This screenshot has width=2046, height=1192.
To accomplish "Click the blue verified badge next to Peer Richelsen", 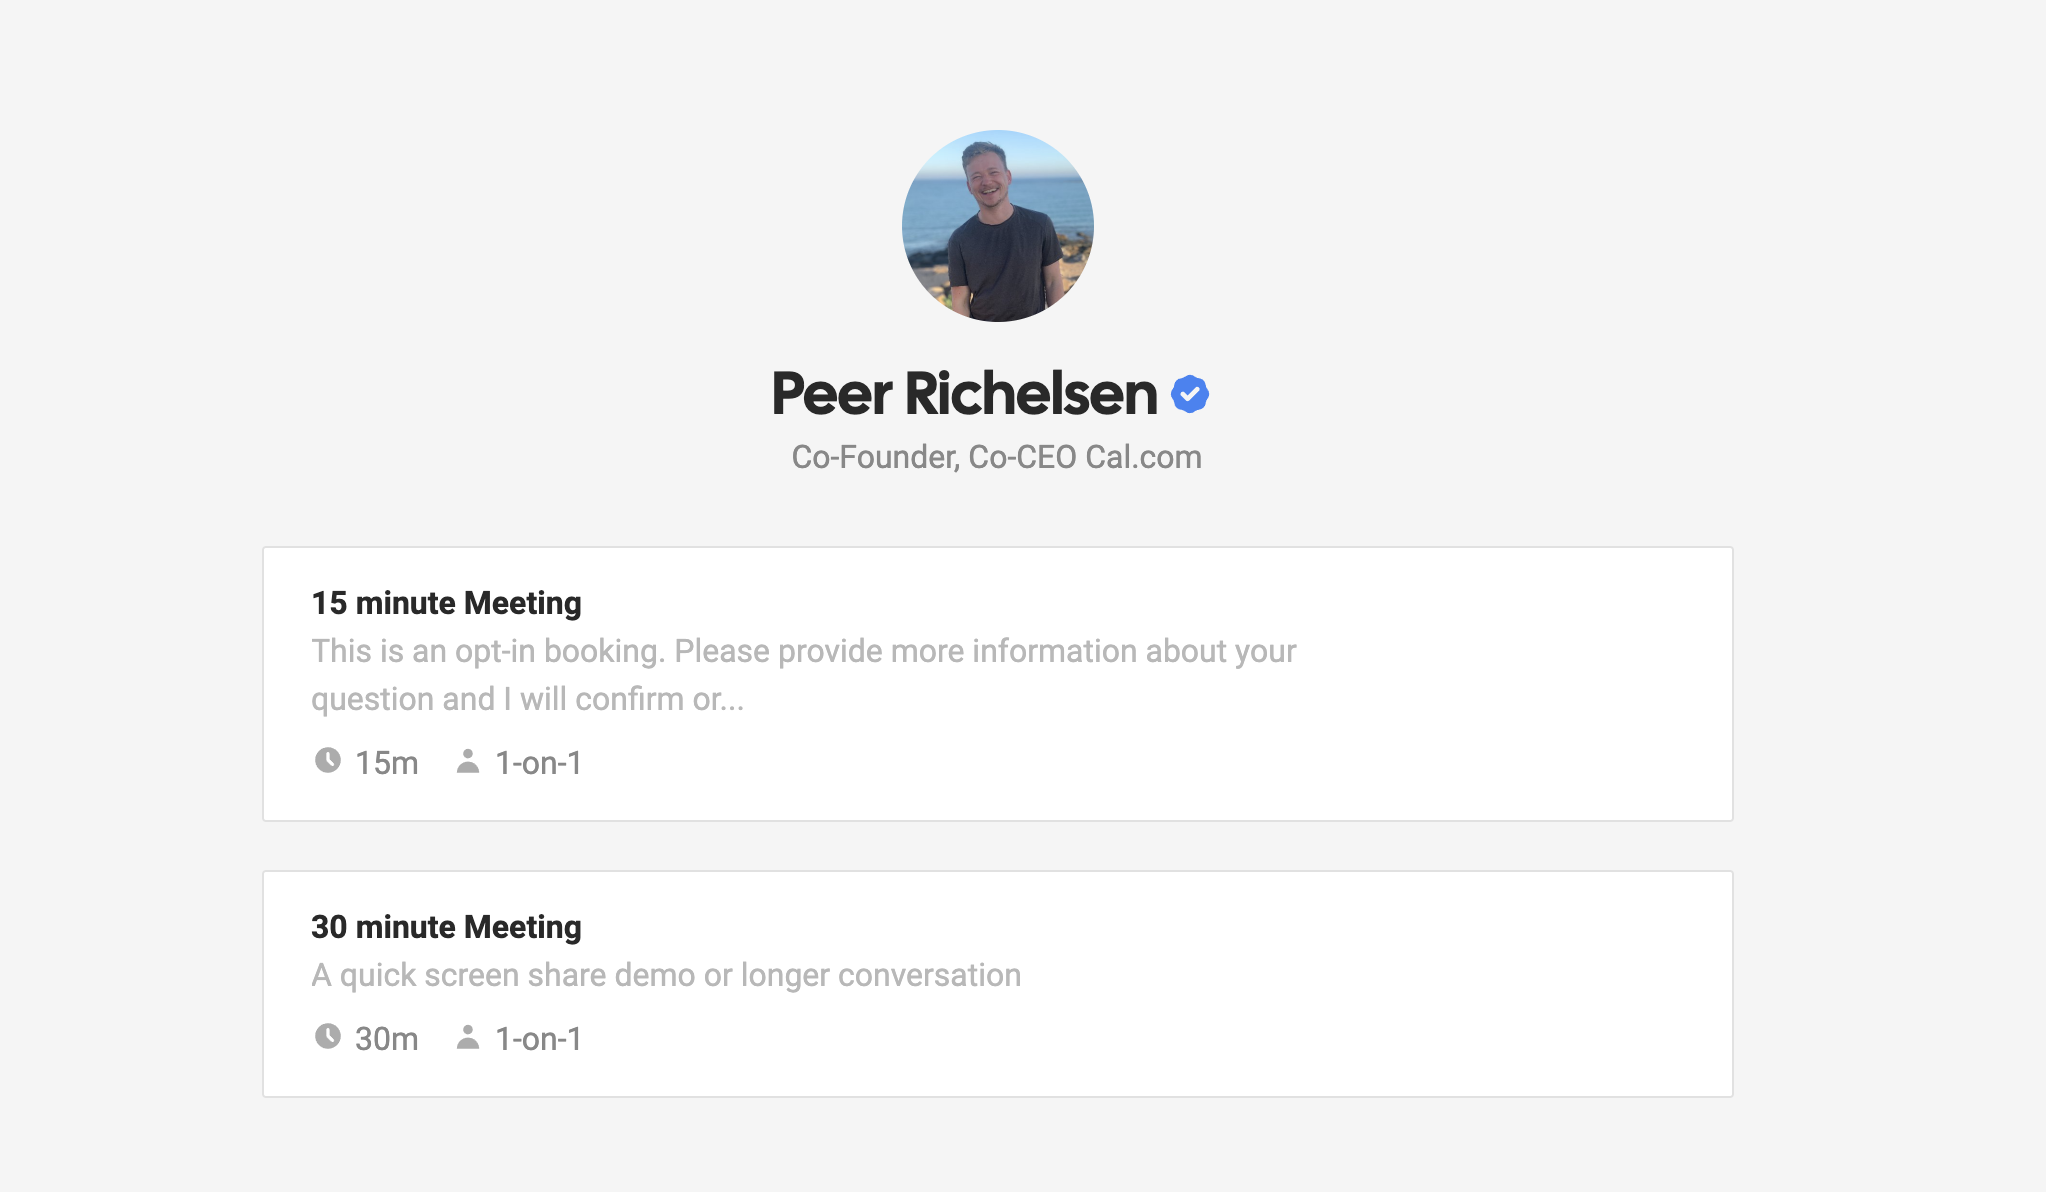I will point(1191,394).
